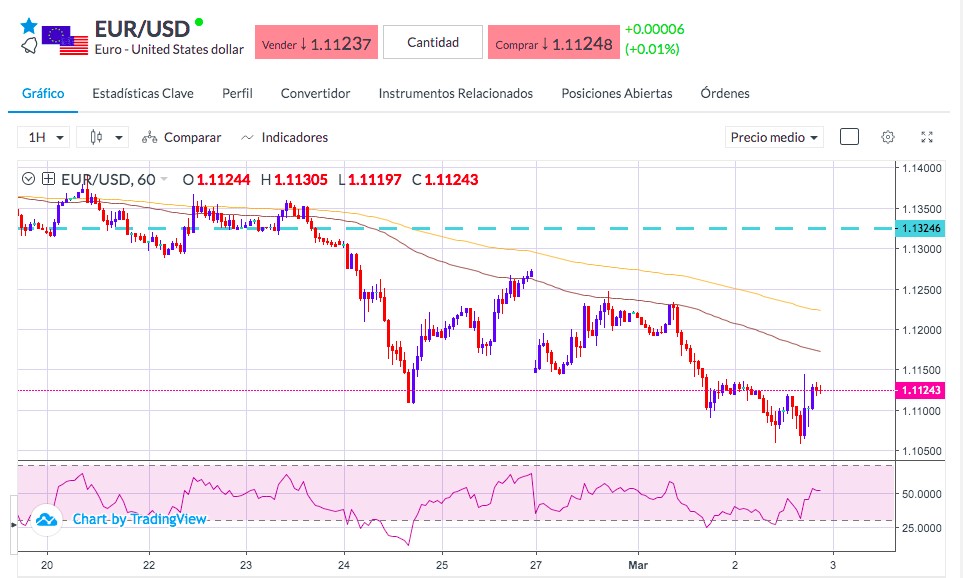Click the 27 date label on time axis
The width and height of the screenshot is (963, 578).
pyautogui.click(x=536, y=565)
